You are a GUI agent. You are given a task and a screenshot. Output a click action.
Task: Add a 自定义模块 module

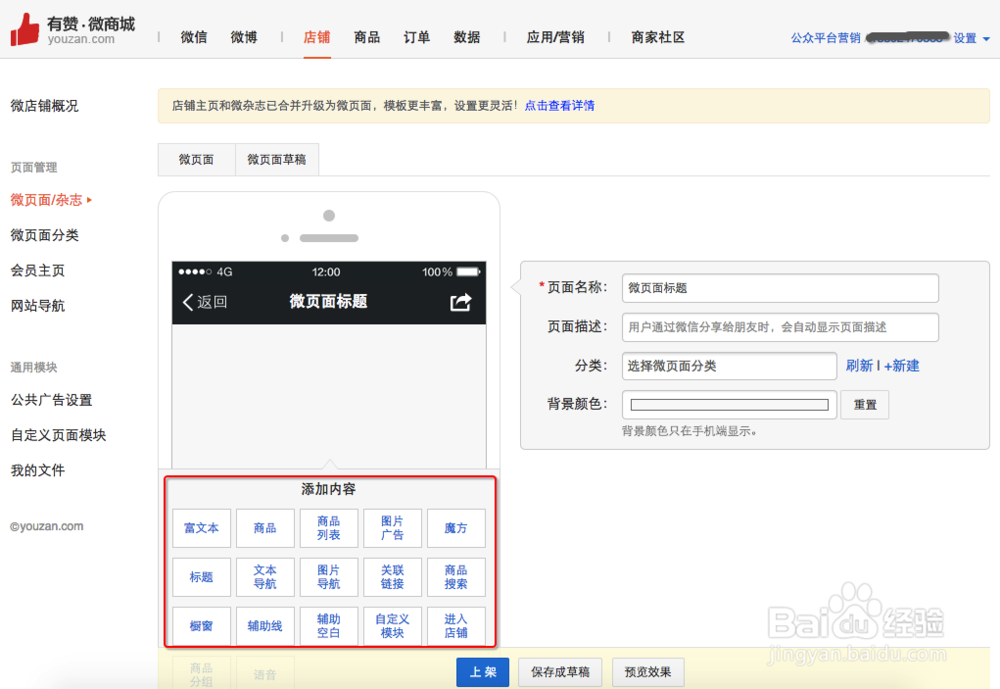coord(393,626)
